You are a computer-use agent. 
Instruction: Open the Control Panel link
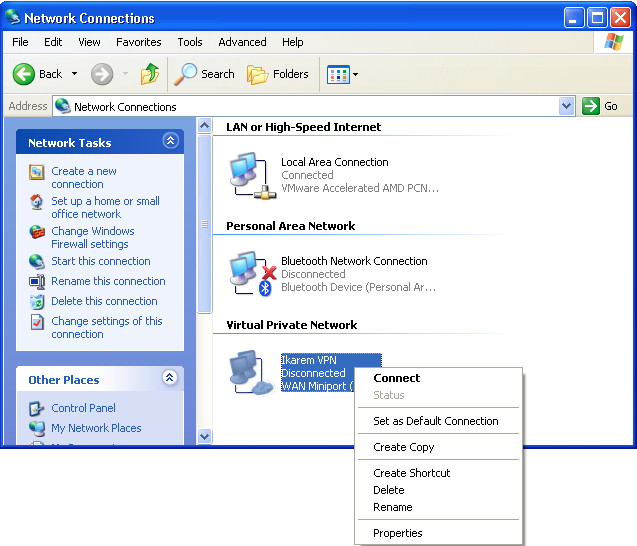point(83,408)
